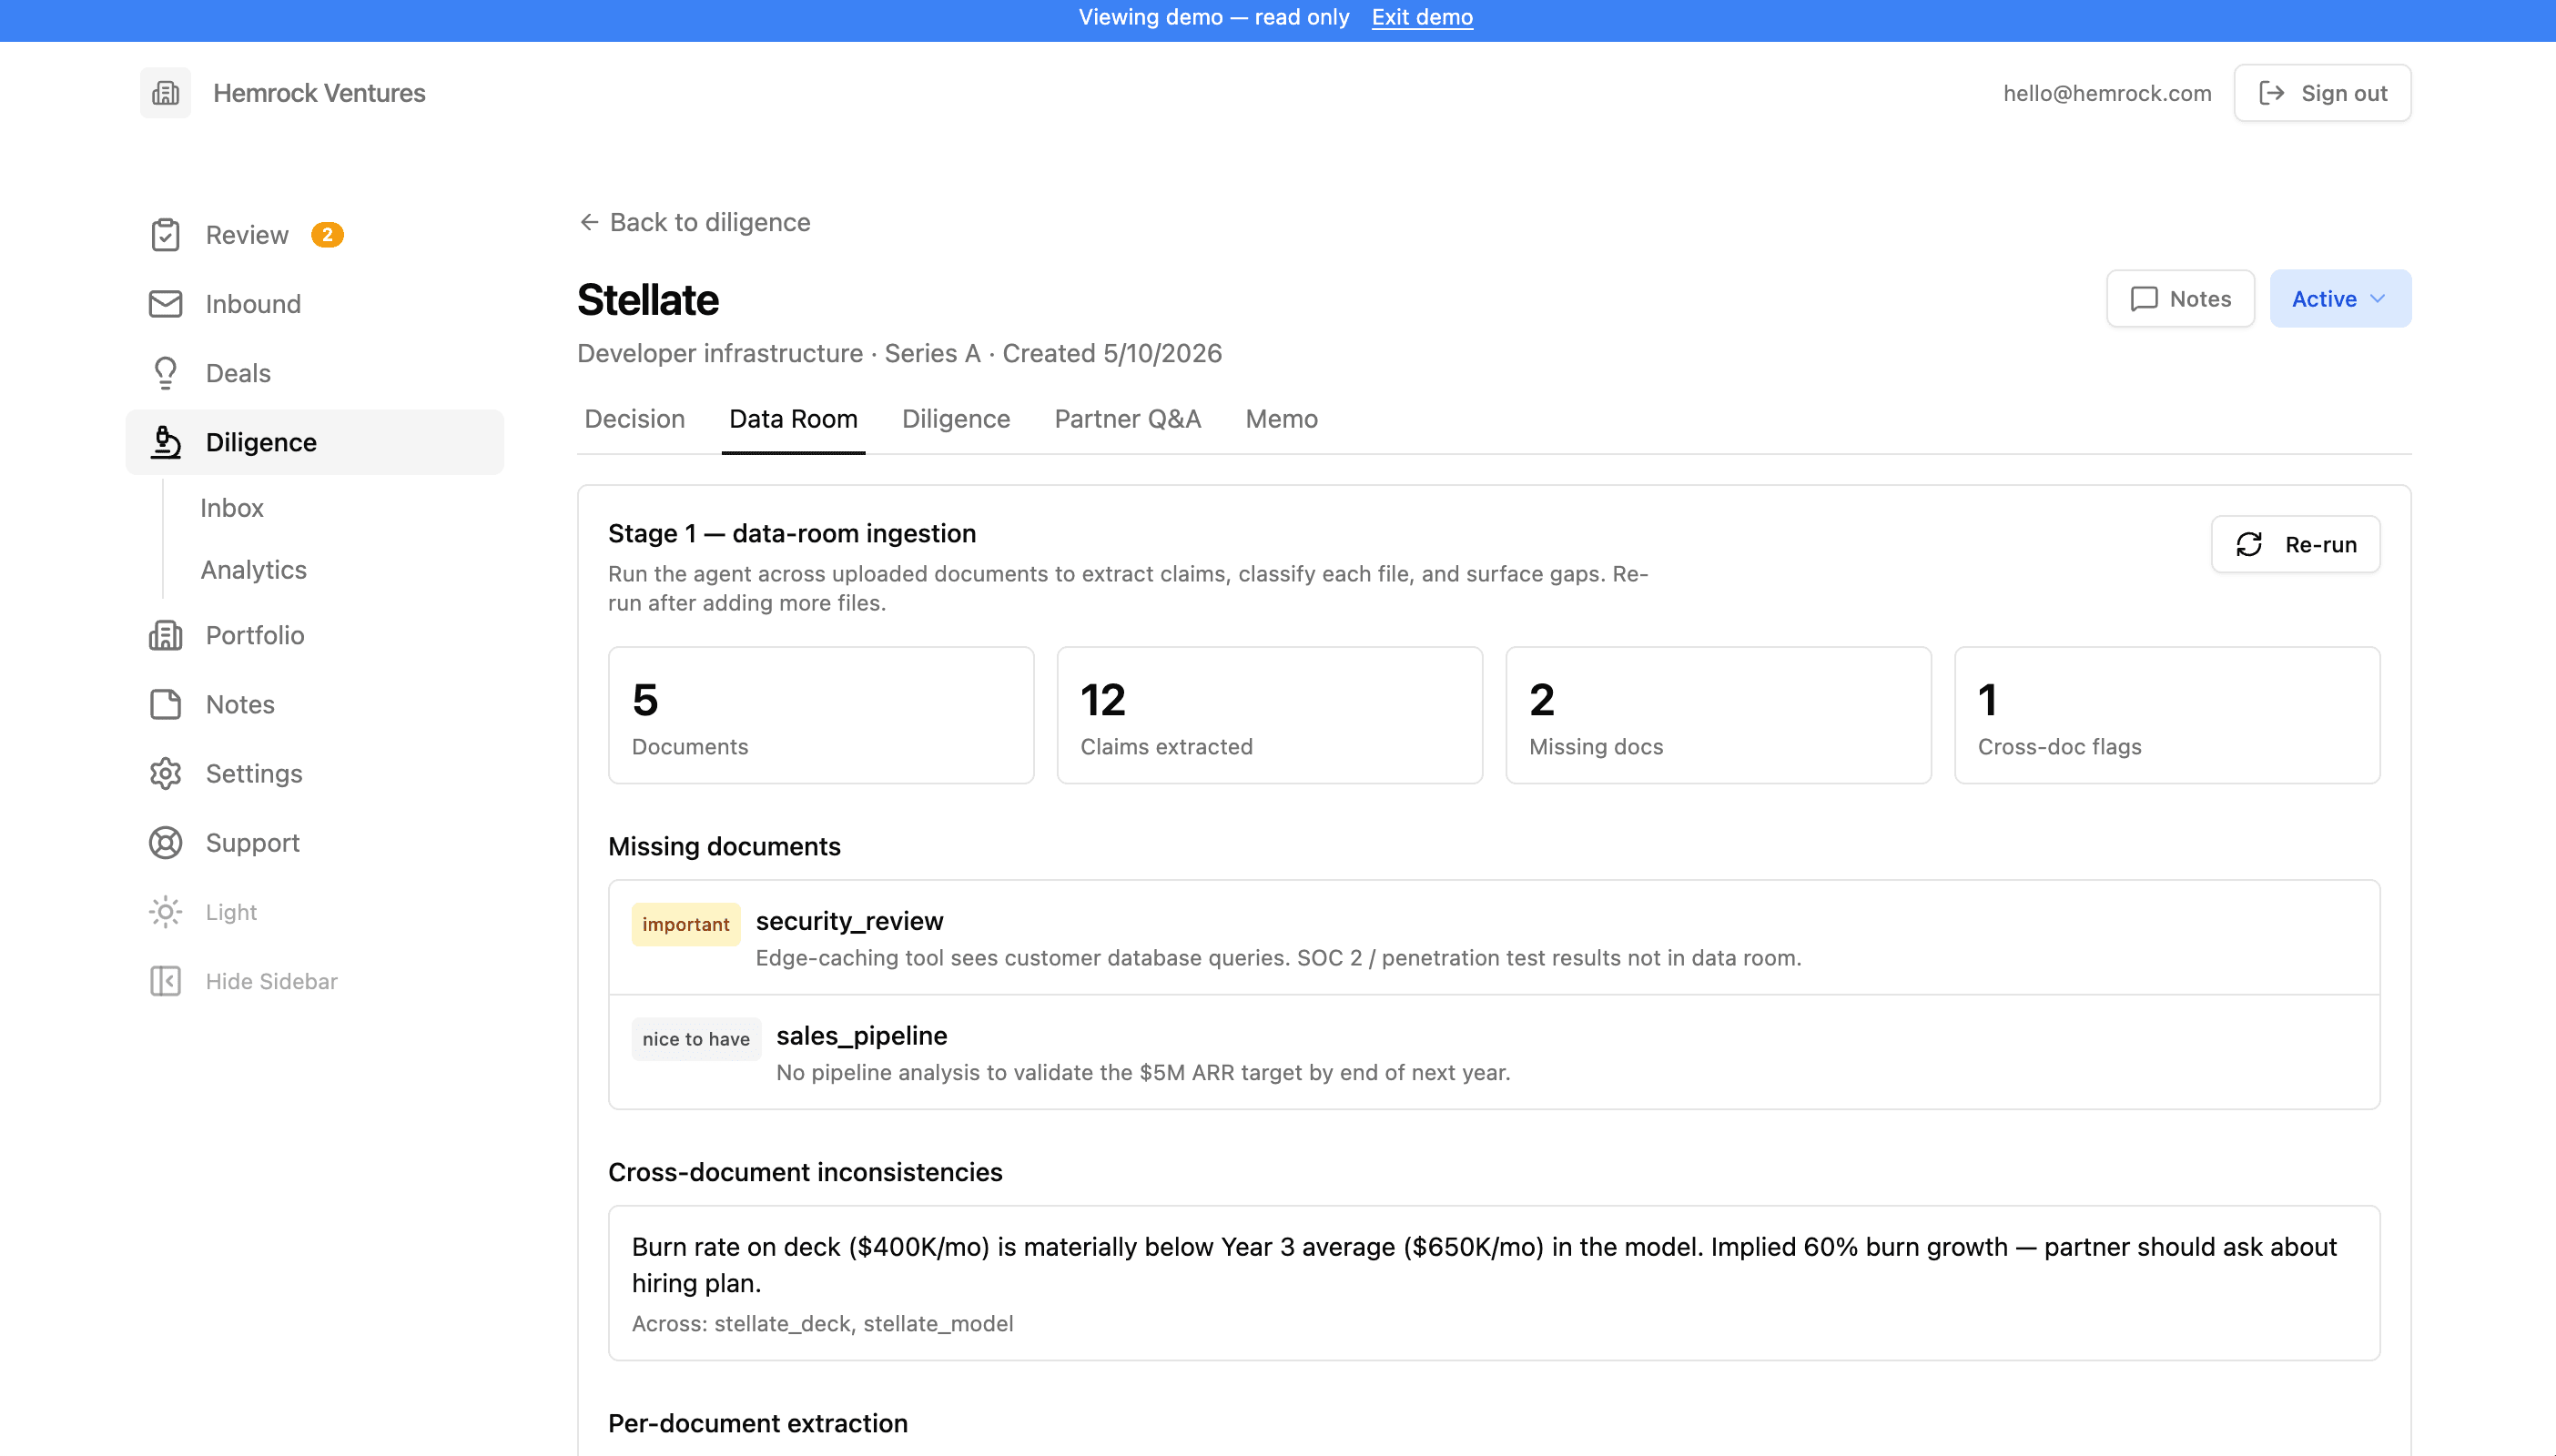Screen dimensions: 2556x1456
Task: Click the Cross-document inconsistencies heading
Action: coord(805,1172)
